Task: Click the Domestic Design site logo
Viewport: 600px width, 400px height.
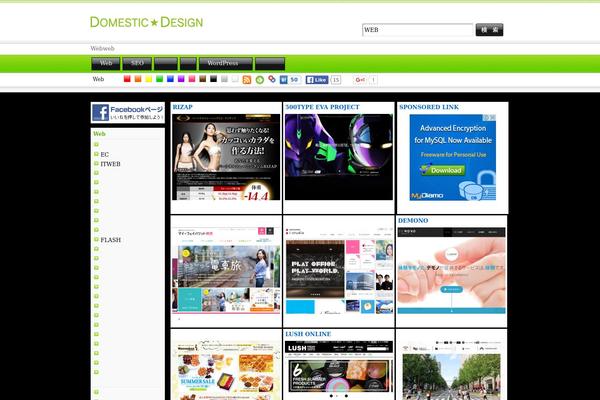Action: (146, 22)
